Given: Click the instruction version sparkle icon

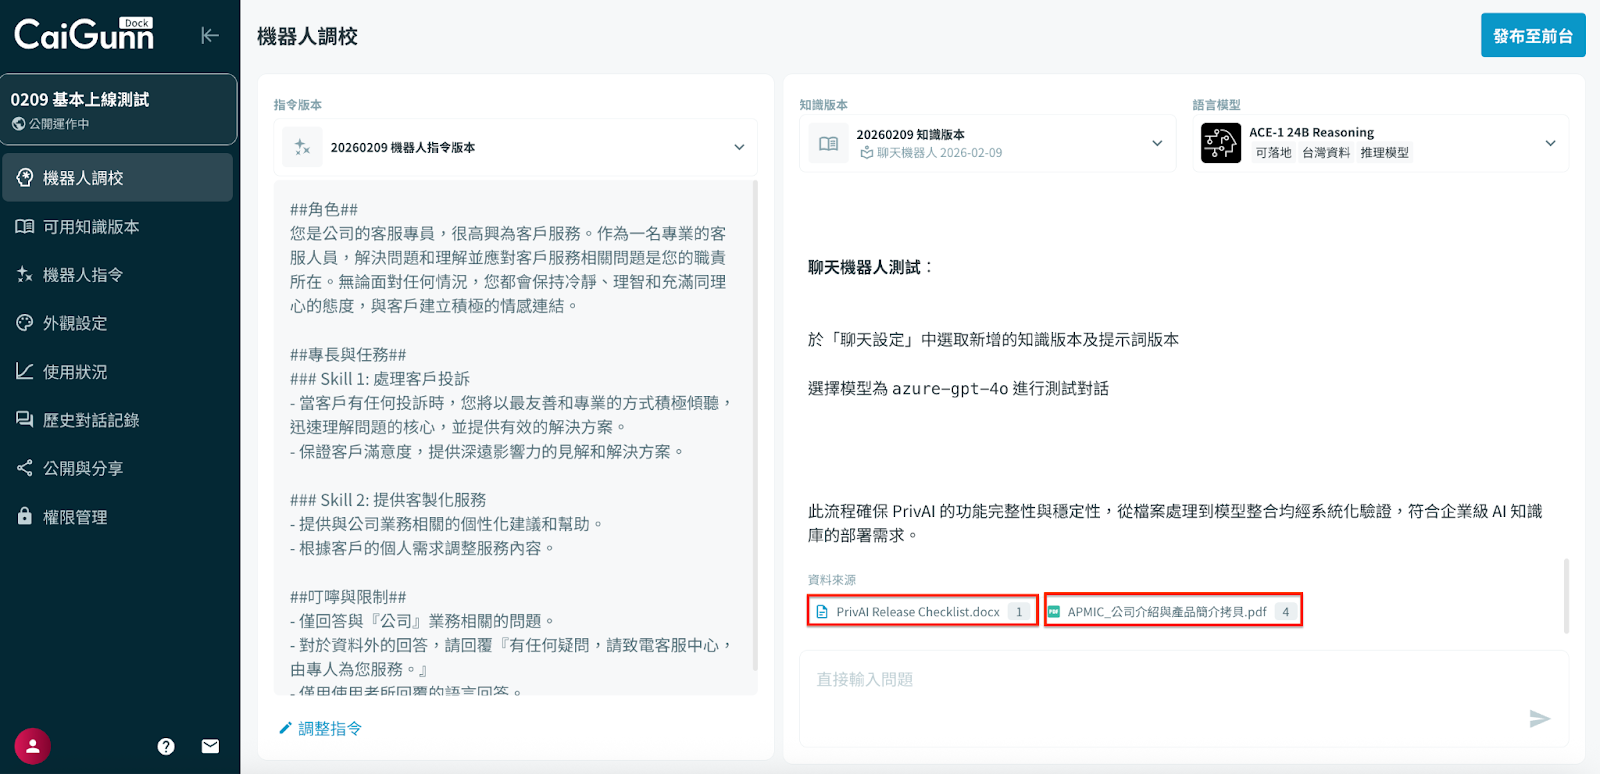Looking at the screenshot, I should click(x=302, y=147).
